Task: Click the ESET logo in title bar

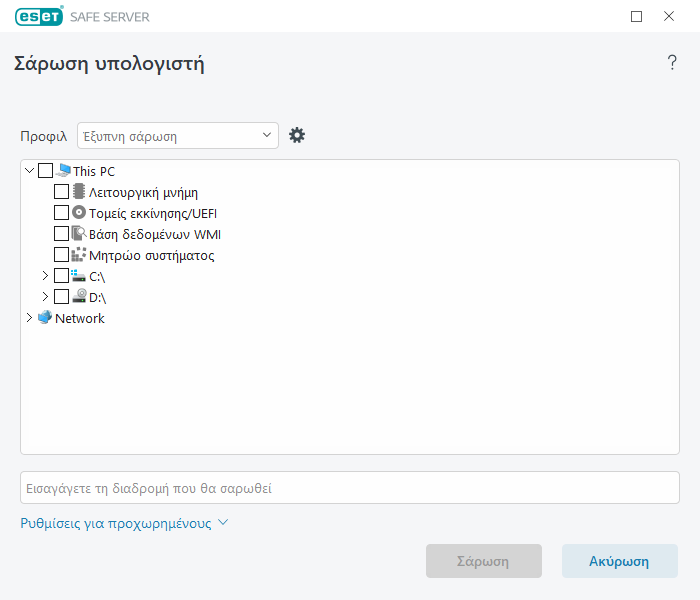Action: [39, 17]
